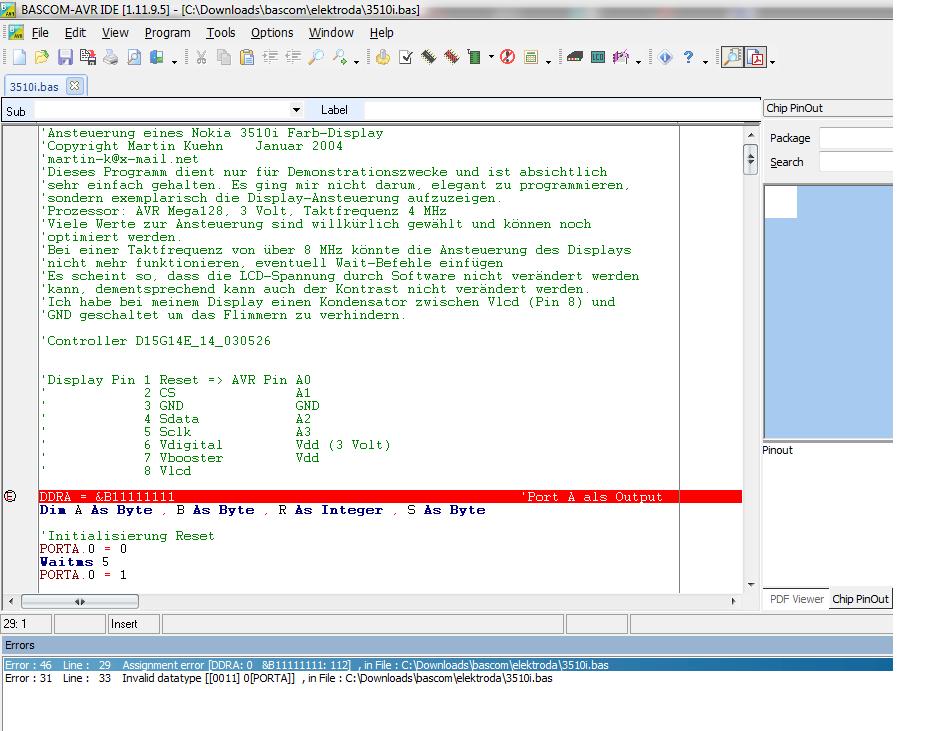947x731 pixels.
Task: Click the Cut scissors icon
Action: click(x=201, y=58)
